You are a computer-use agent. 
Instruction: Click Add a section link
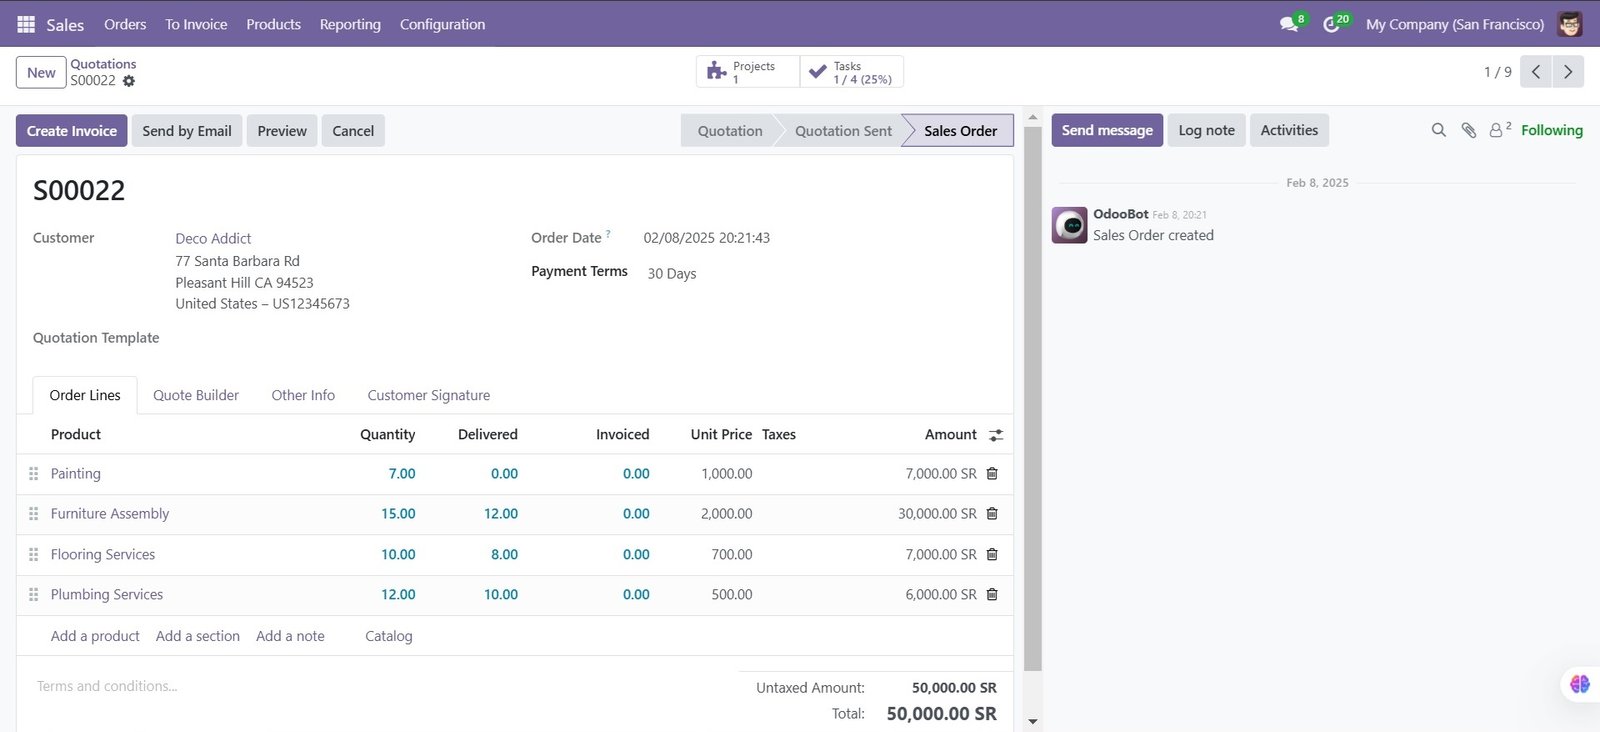pos(198,636)
